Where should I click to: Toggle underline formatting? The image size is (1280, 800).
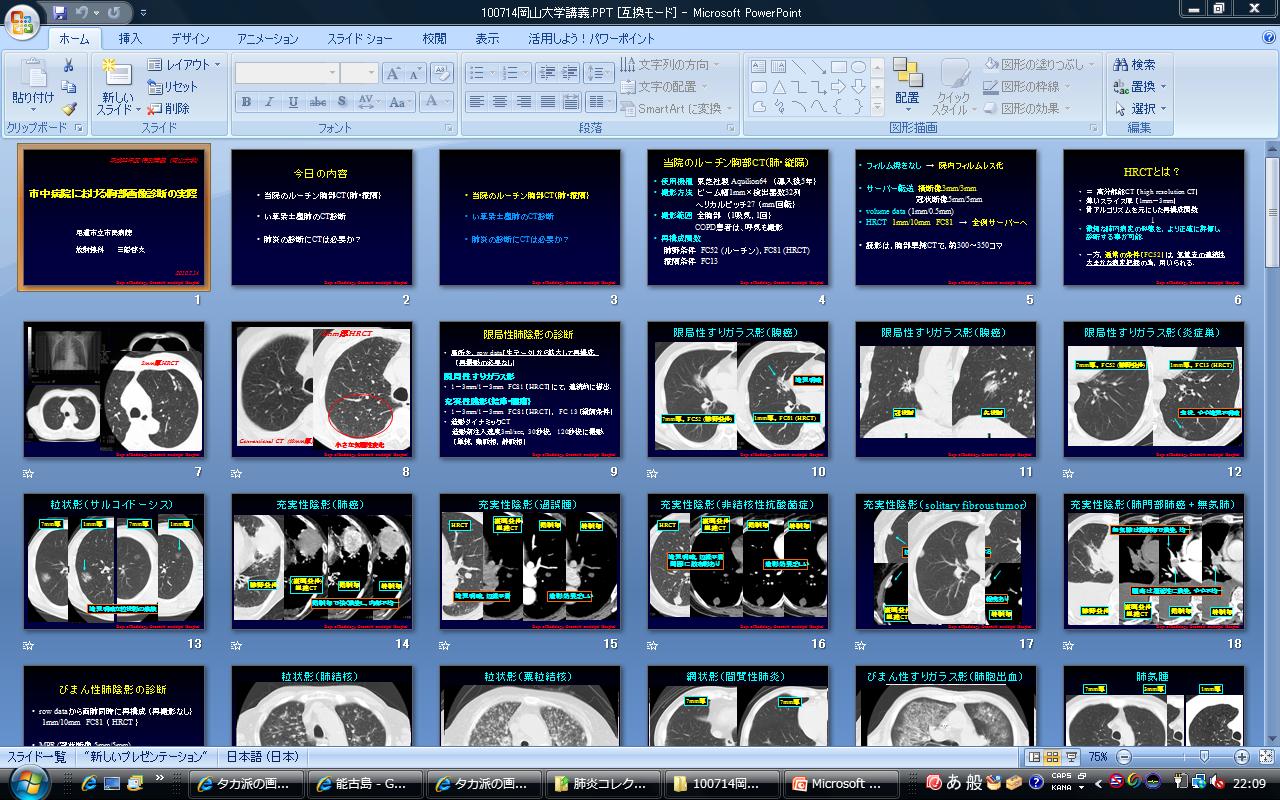click(294, 102)
